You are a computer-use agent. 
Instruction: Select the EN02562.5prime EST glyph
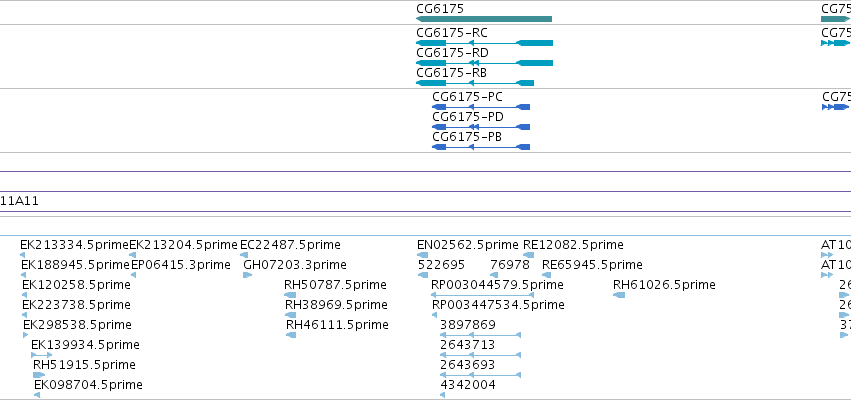[422, 255]
